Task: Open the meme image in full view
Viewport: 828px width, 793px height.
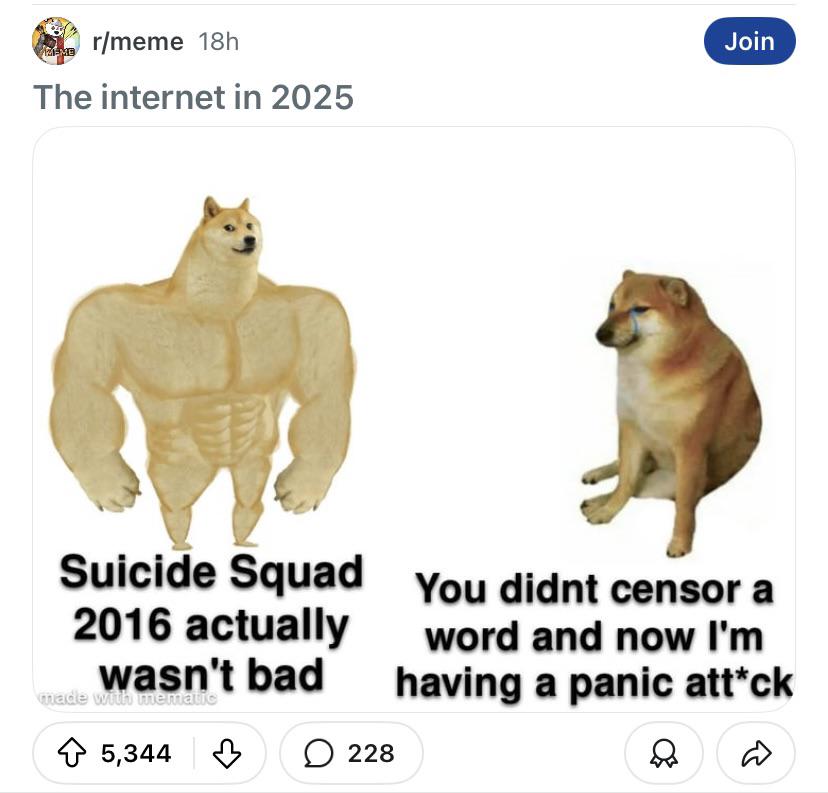Action: tap(414, 419)
